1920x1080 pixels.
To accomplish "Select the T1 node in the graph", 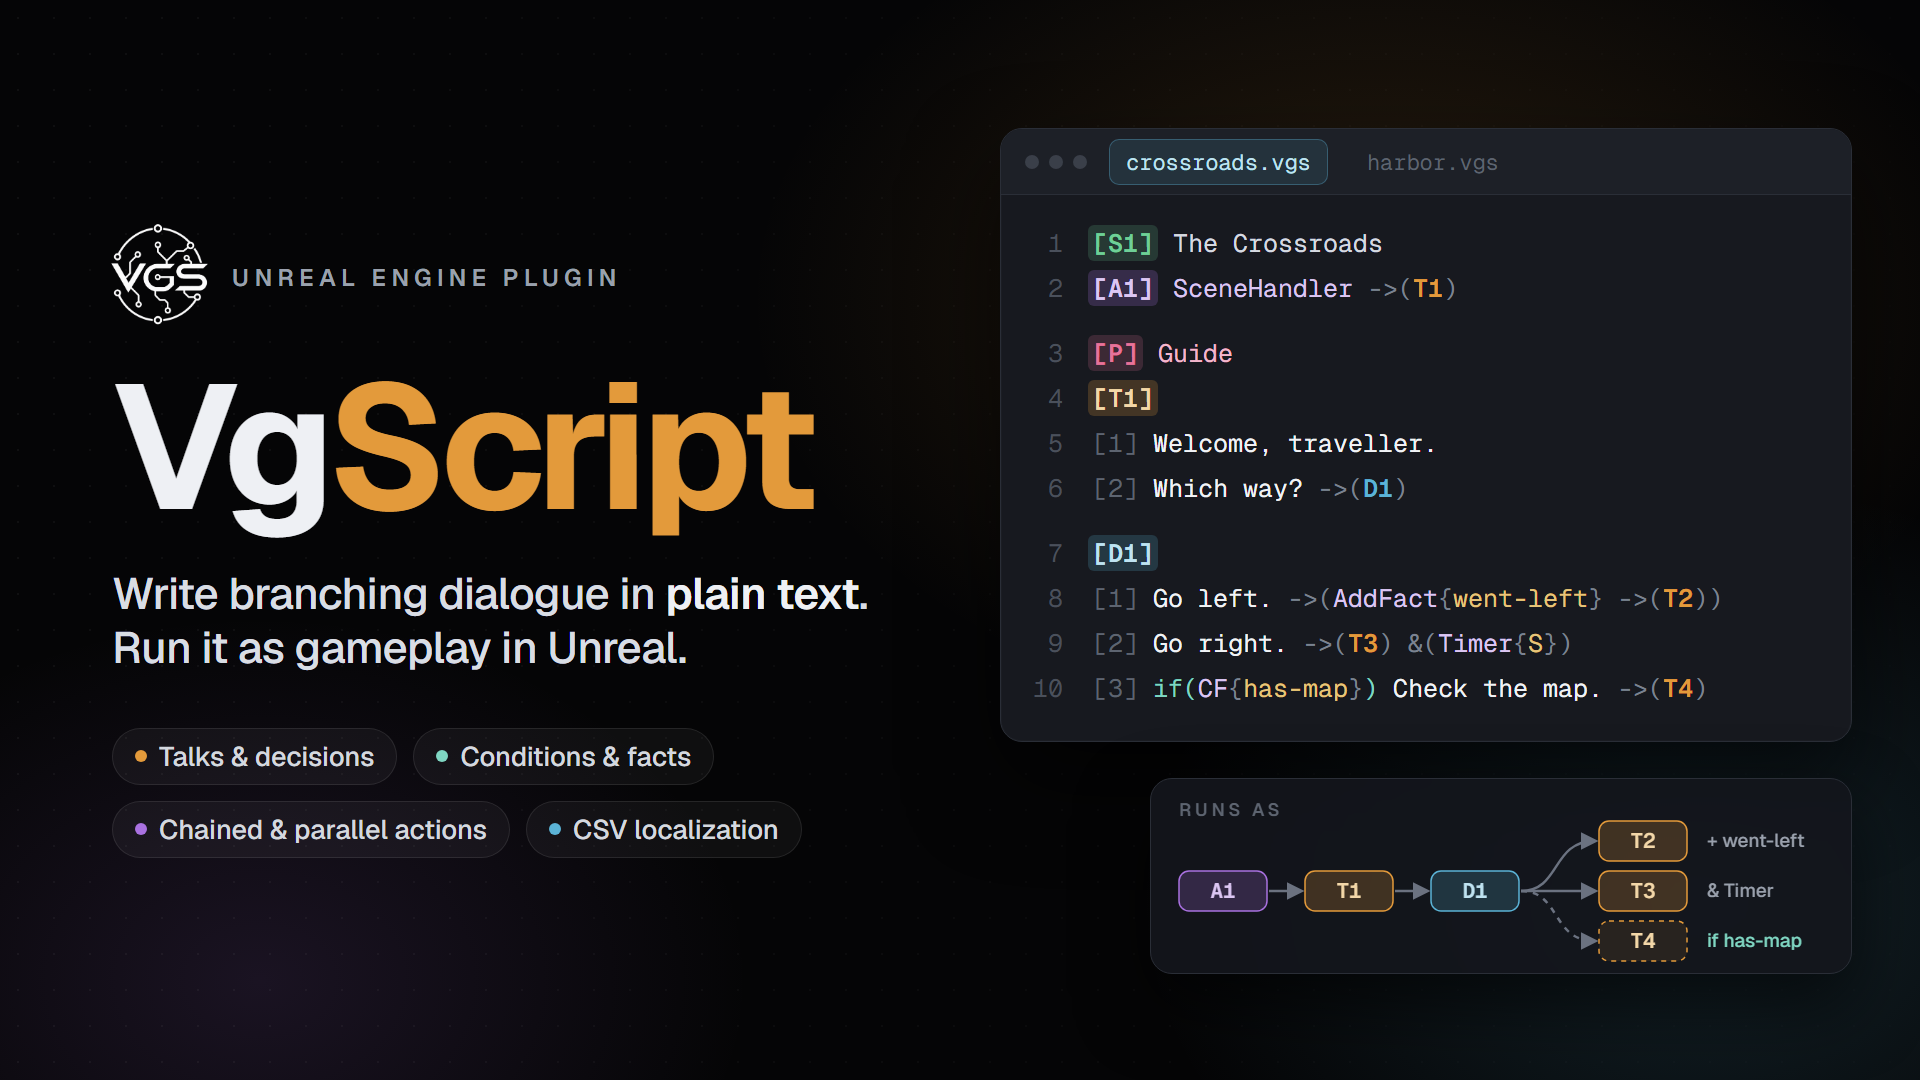I will (x=1349, y=890).
